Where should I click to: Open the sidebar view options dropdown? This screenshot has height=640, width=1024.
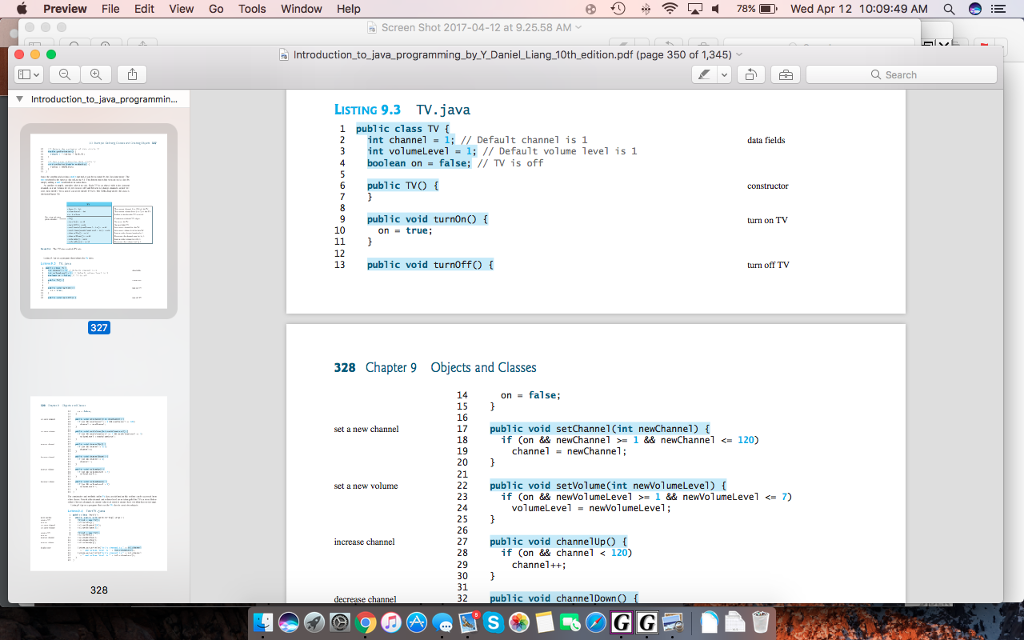click(35, 73)
